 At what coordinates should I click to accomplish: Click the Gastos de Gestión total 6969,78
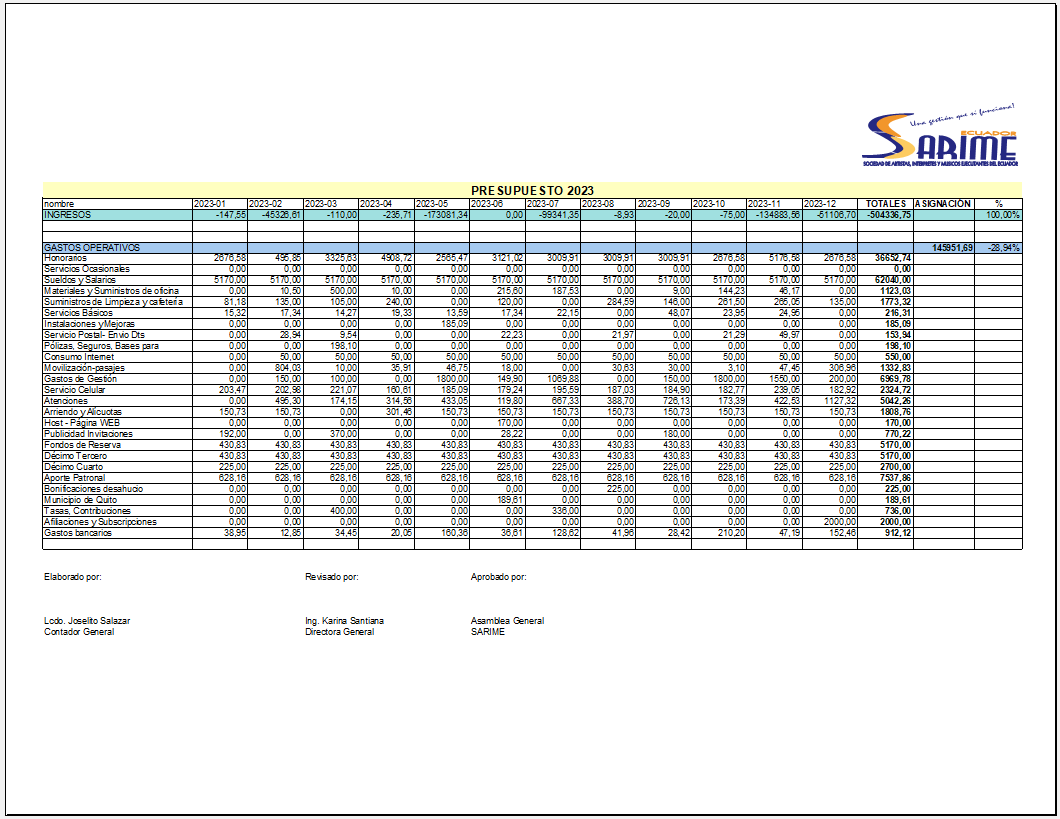coord(895,379)
